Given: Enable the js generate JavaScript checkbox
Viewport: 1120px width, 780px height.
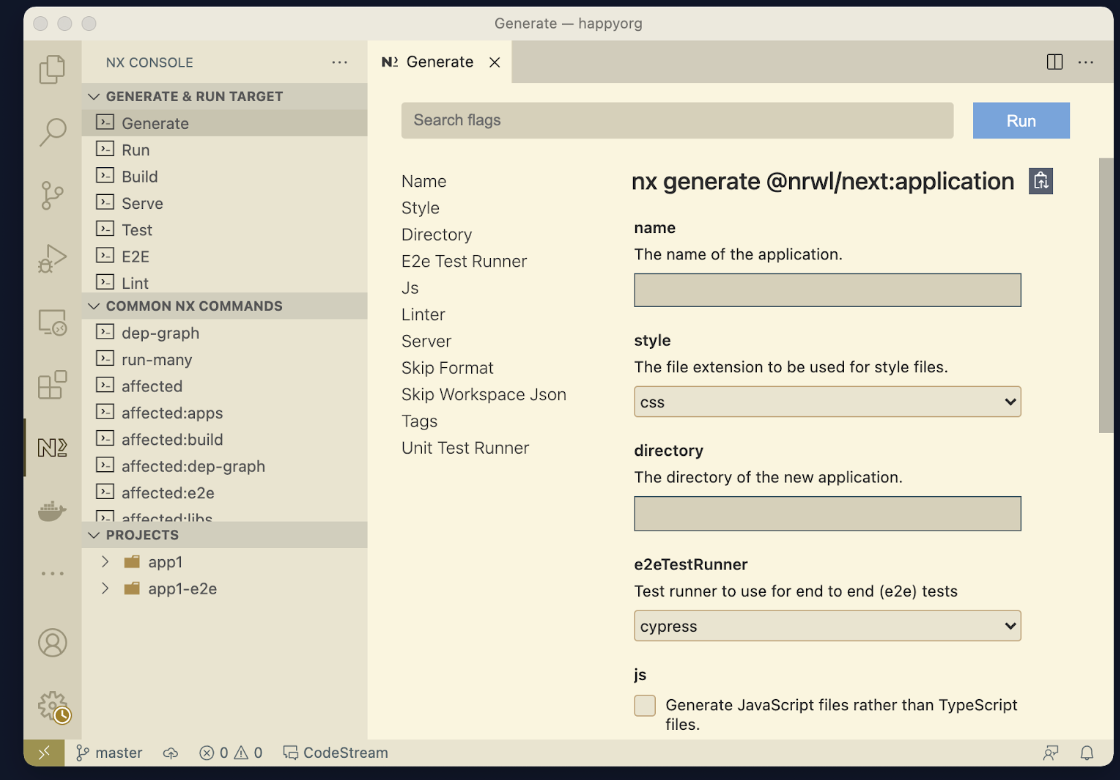Looking at the screenshot, I should click(x=645, y=706).
